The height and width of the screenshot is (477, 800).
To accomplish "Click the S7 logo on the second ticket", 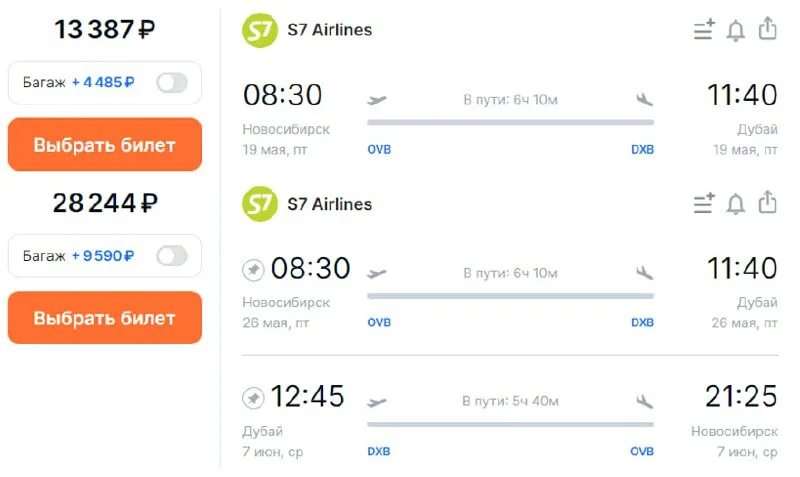I will point(260,204).
